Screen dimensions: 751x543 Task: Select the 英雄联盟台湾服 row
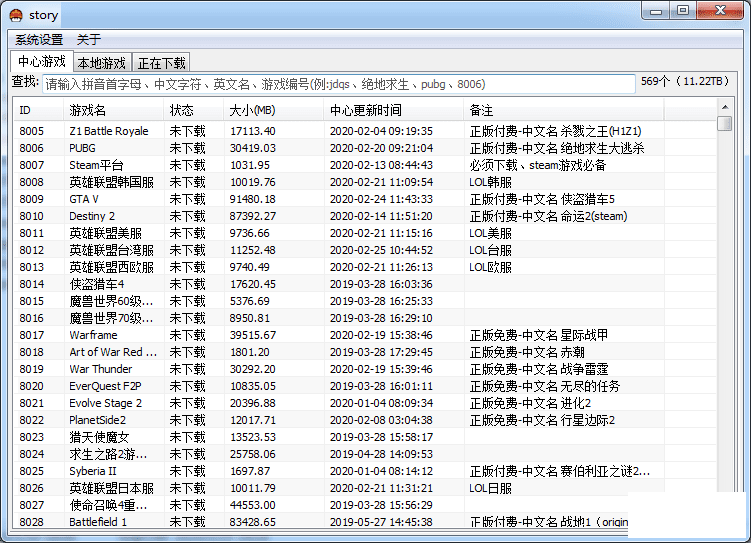tap(364, 250)
